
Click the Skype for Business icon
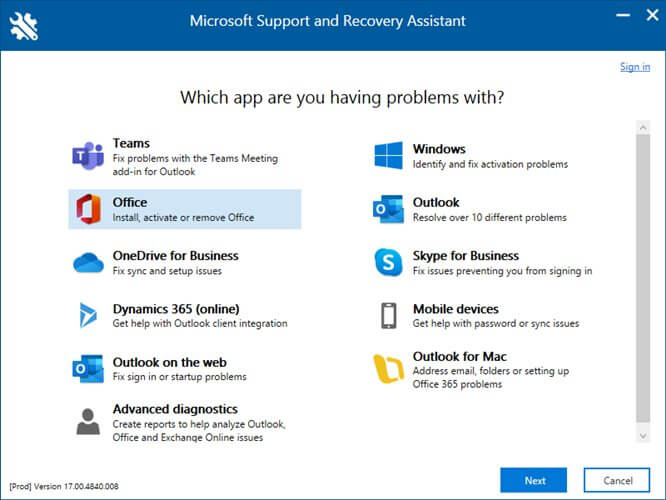click(388, 262)
